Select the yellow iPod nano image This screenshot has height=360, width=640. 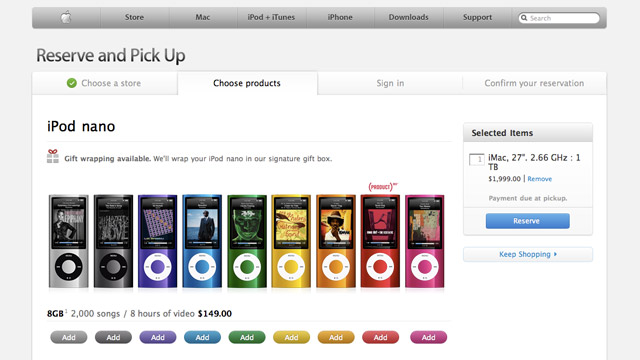(291, 241)
